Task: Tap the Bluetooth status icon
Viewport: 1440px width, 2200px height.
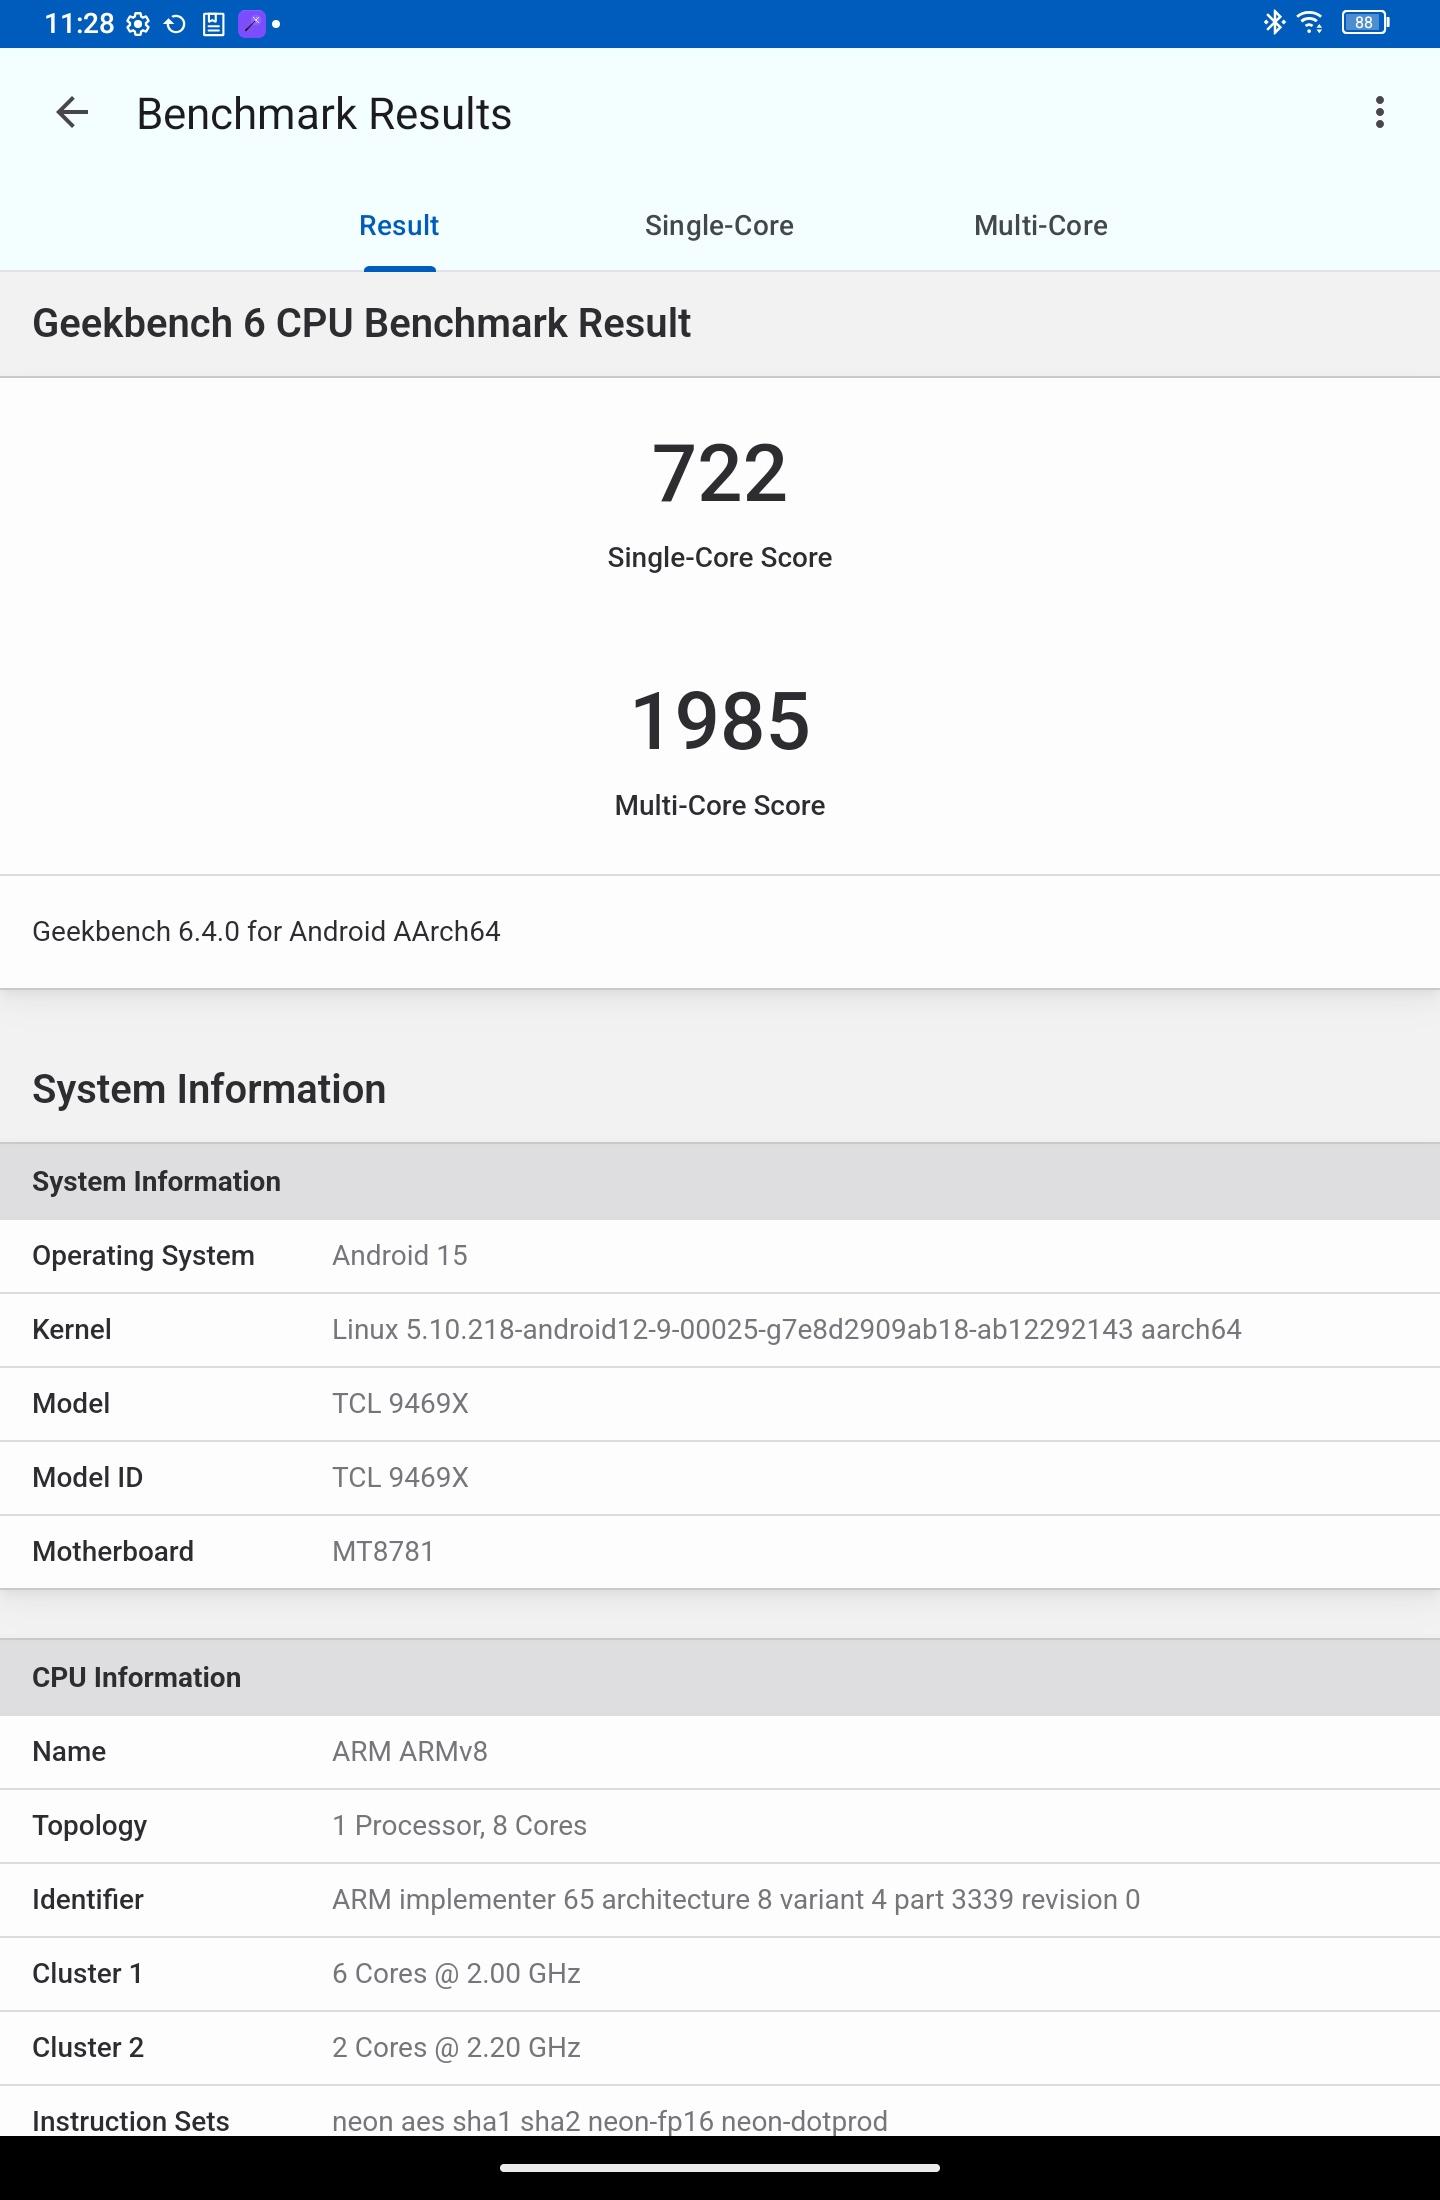Action: coord(1274,22)
